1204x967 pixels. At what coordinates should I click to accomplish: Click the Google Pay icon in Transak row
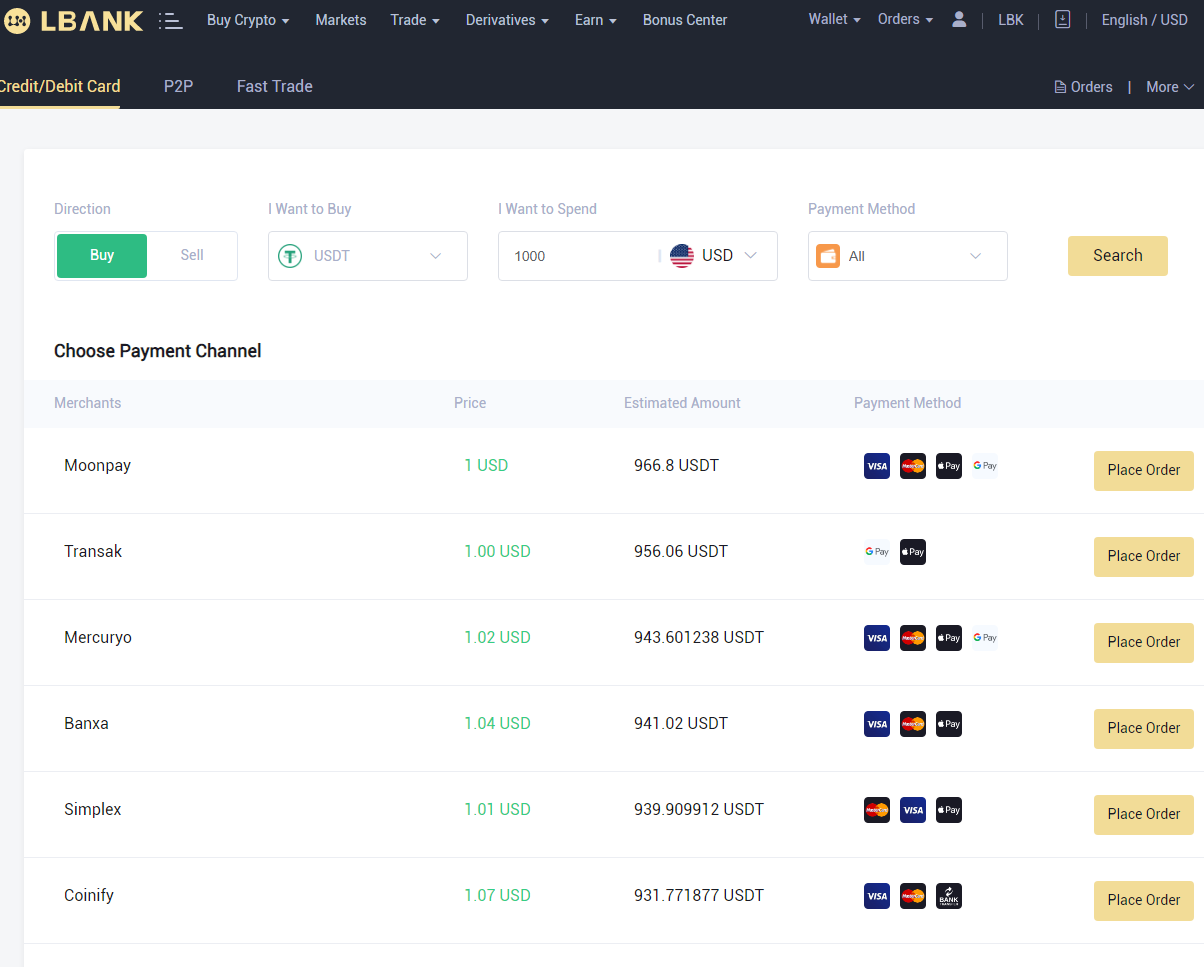[x=877, y=552]
